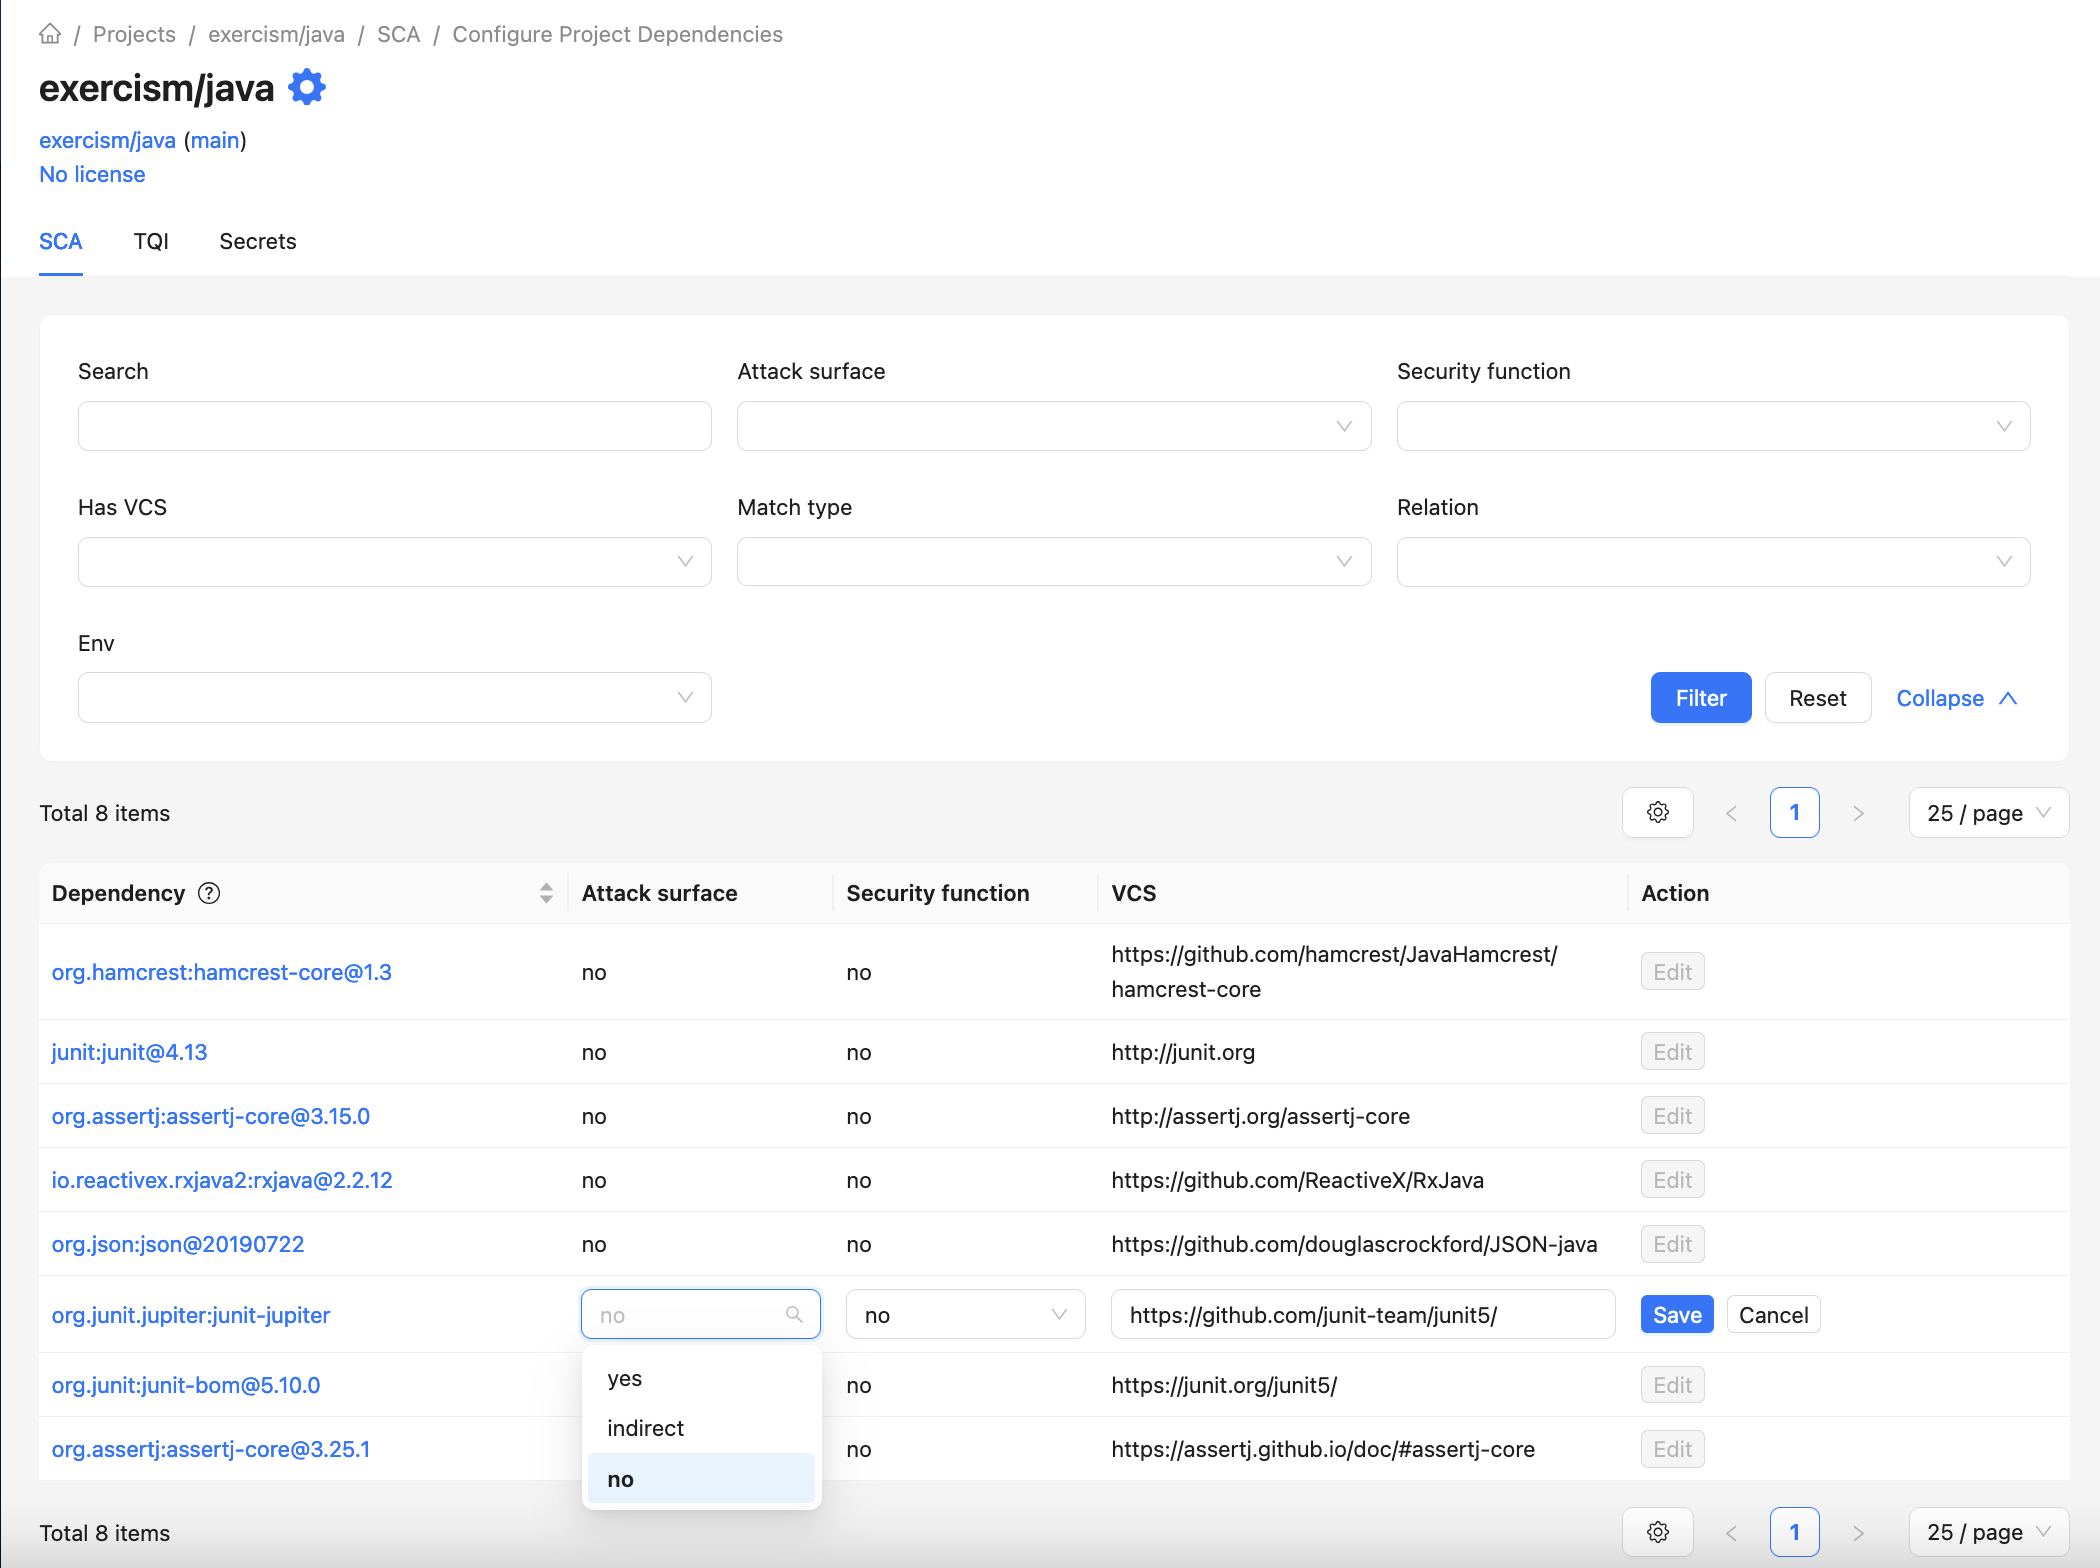Screen dimensions: 2100x1568
Task: Open org.assertj:assertj-core@3.15.0 dependency
Action: click(211, 1116)
